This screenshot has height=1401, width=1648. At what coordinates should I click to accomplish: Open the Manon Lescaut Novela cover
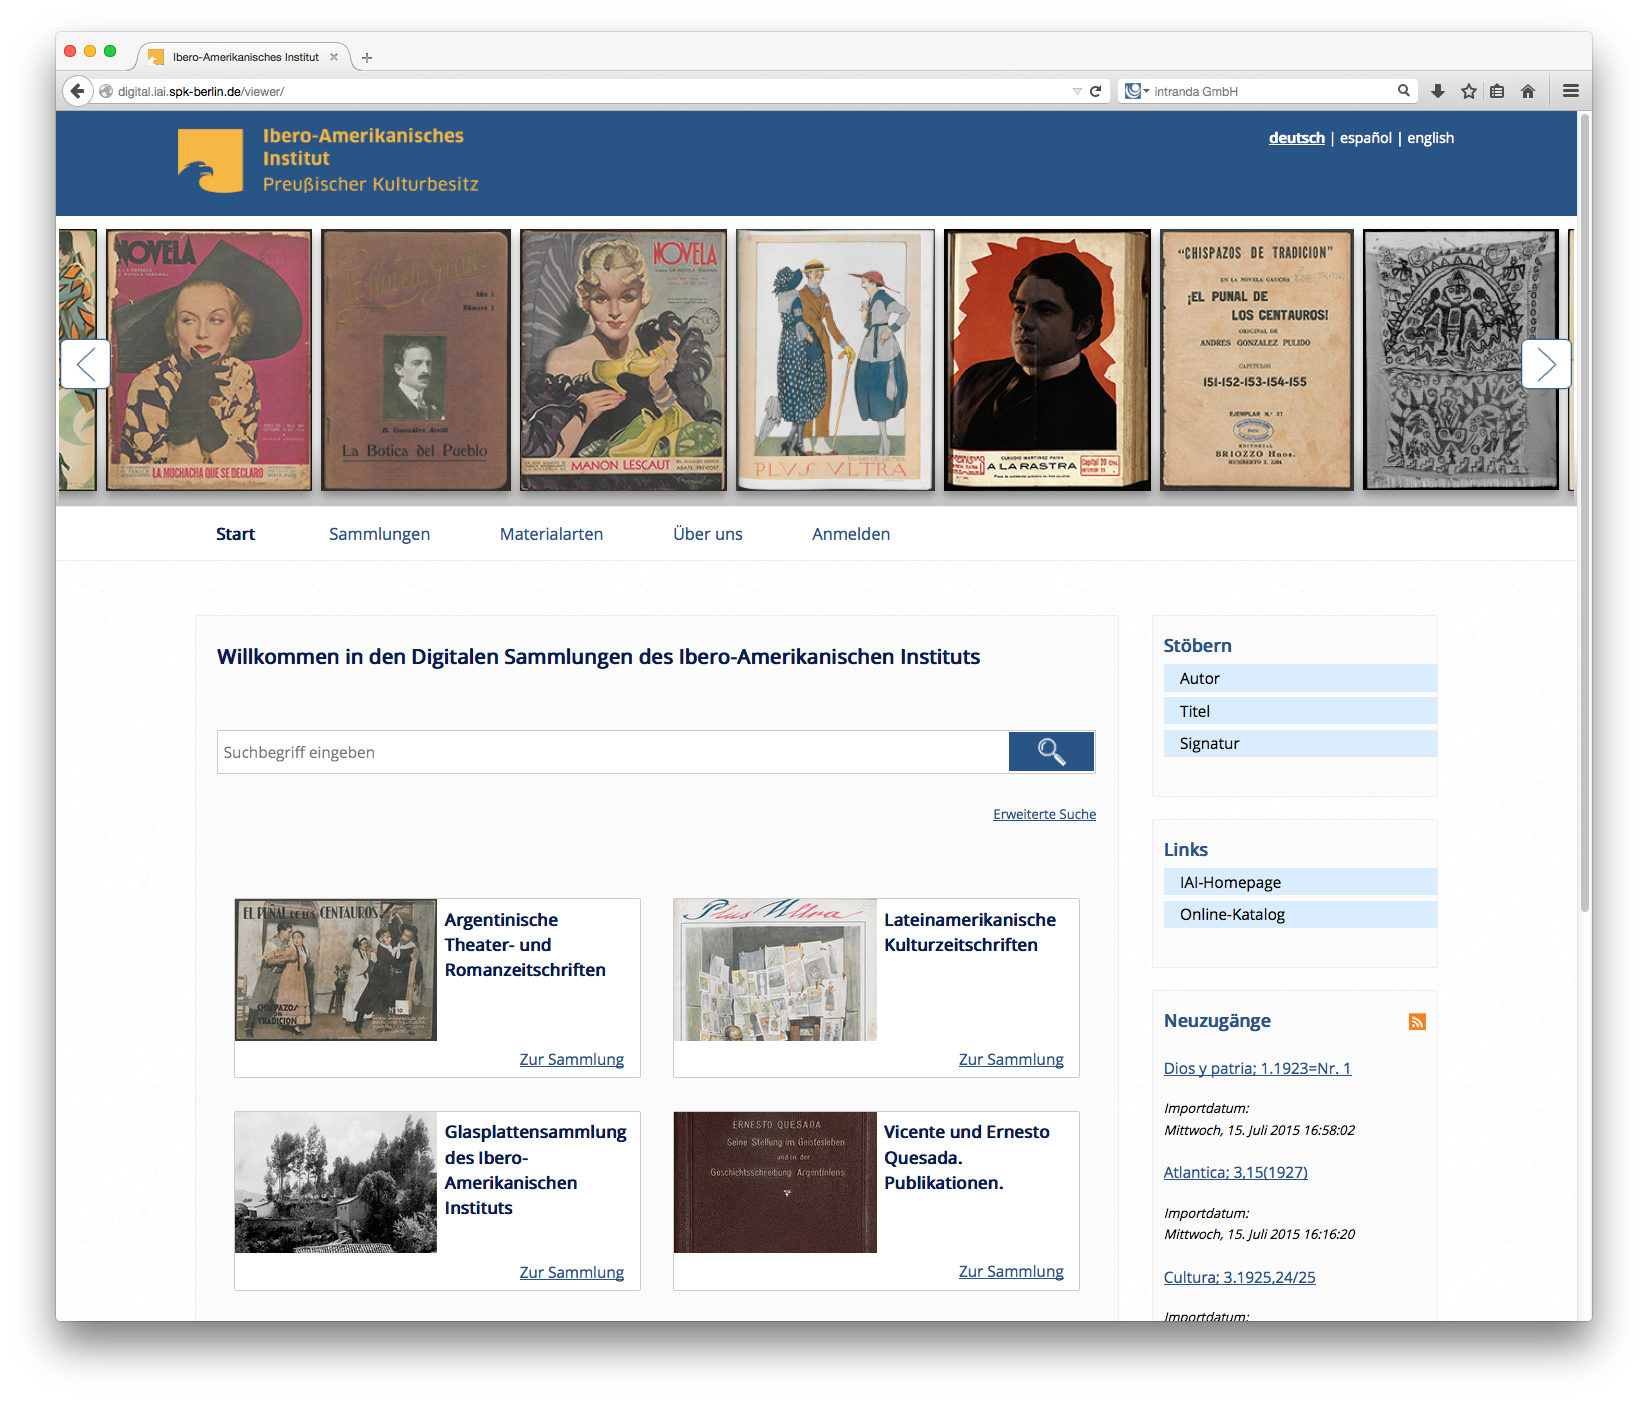coord(623,360)
